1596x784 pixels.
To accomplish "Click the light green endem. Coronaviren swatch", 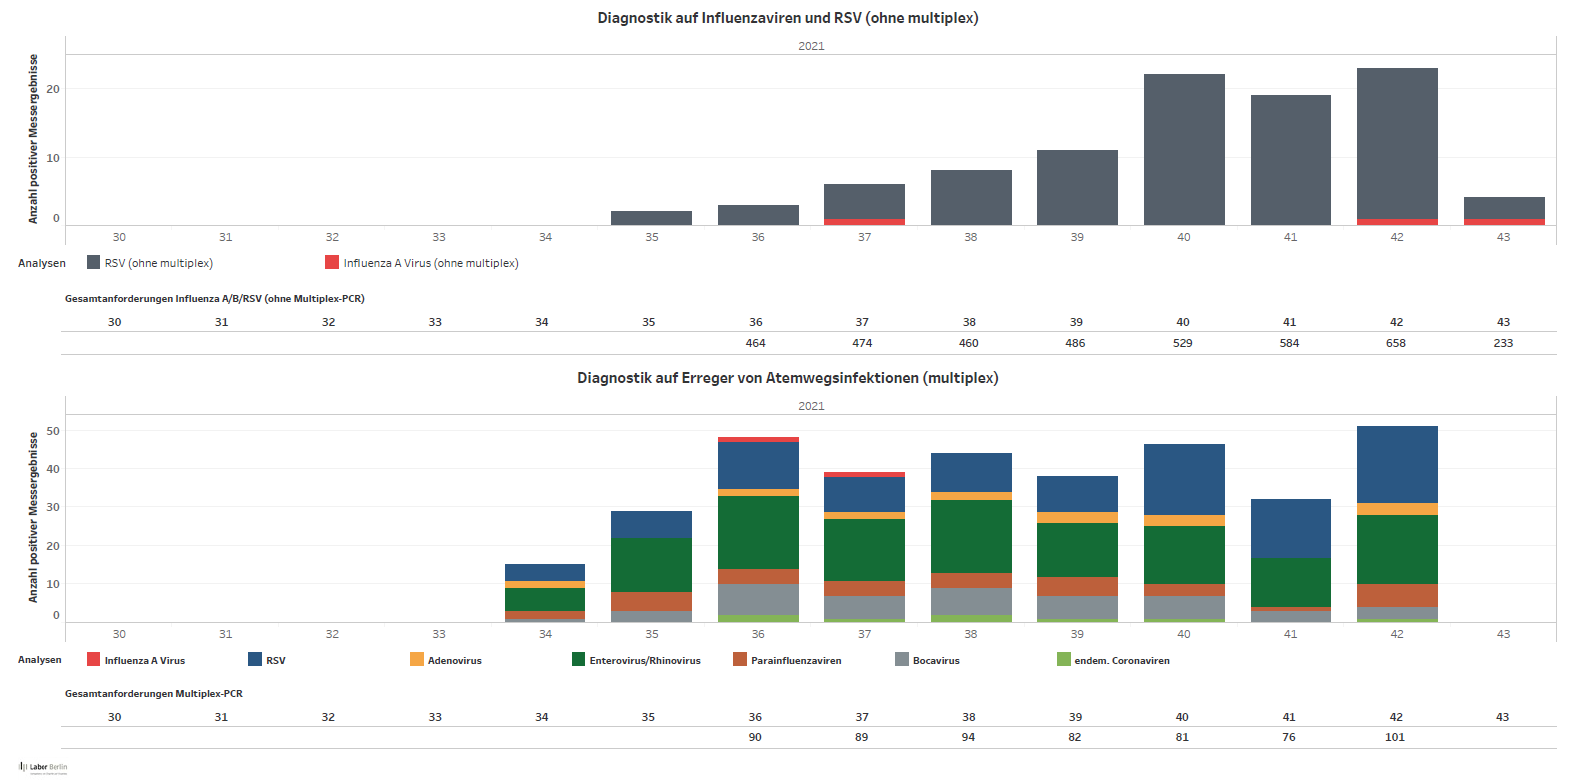I will (1064, 660).
